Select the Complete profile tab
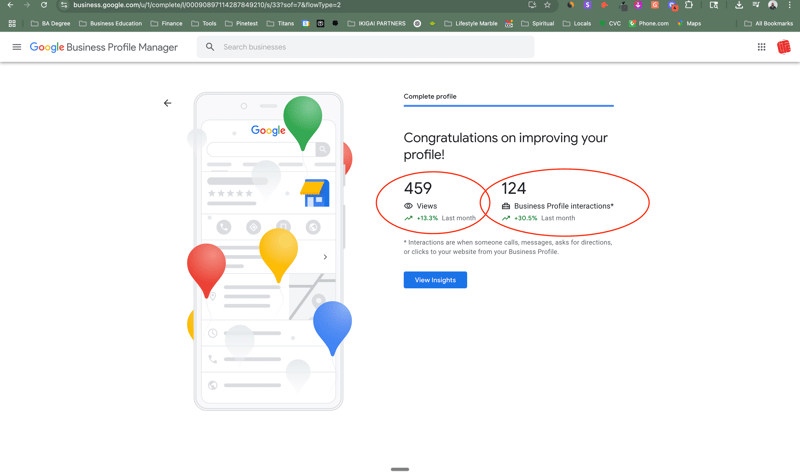 [x=430, y=96]
